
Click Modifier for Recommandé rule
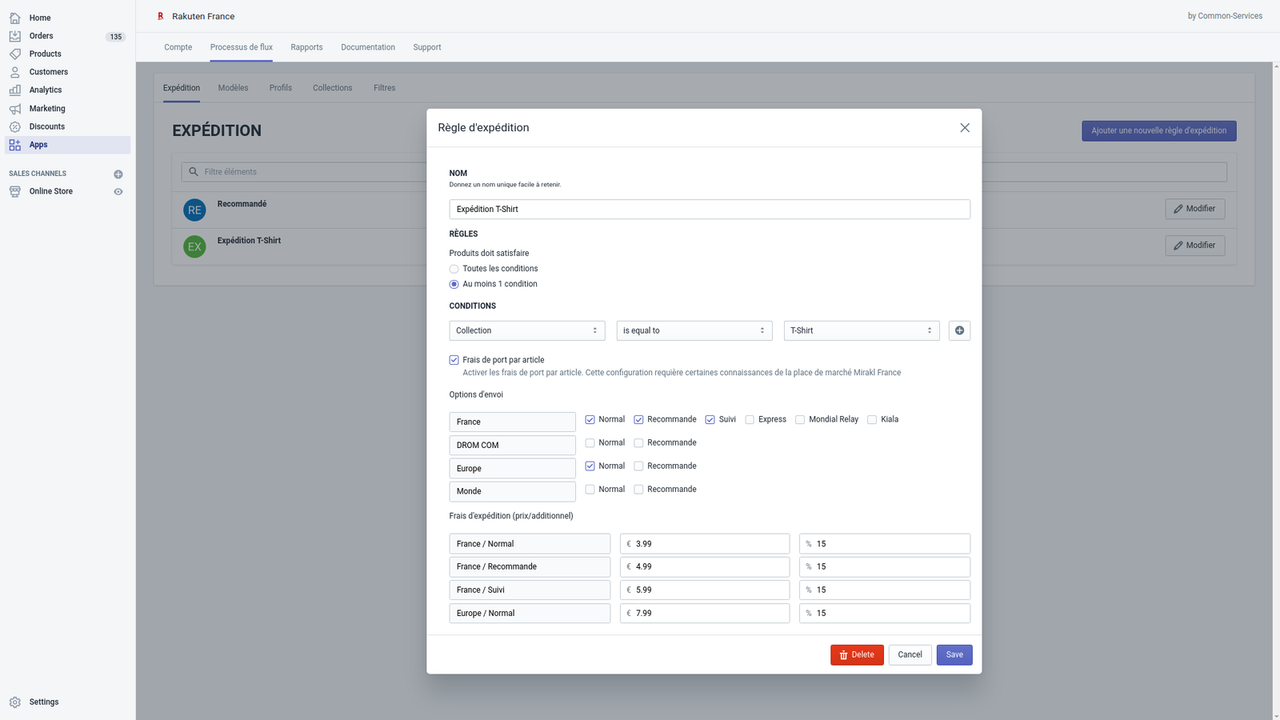1195,209
